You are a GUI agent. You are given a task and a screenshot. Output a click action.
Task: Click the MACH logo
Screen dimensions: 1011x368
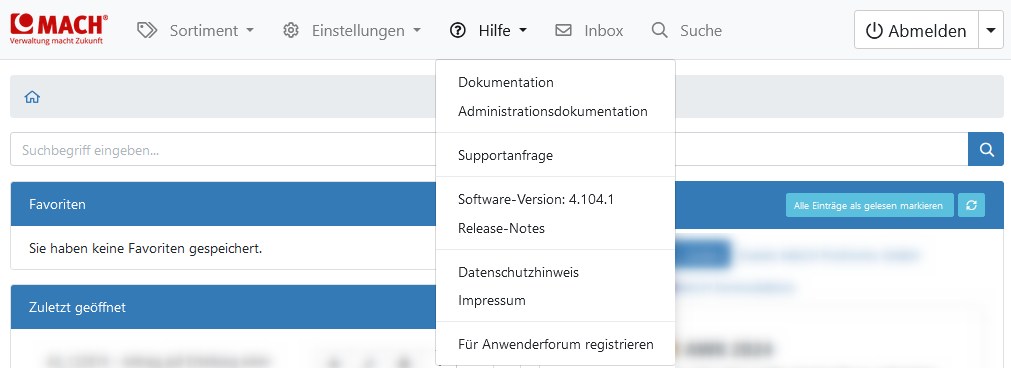tap(59, 30)
